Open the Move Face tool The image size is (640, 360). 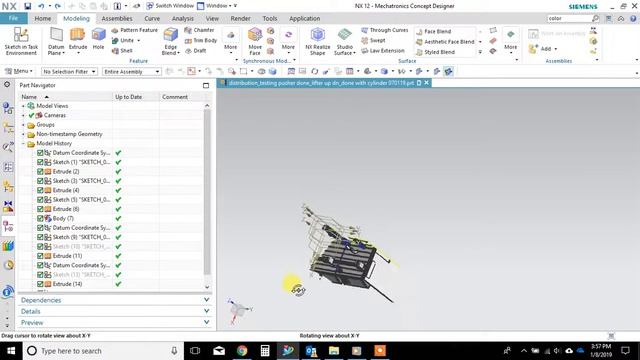pos(255,41)
